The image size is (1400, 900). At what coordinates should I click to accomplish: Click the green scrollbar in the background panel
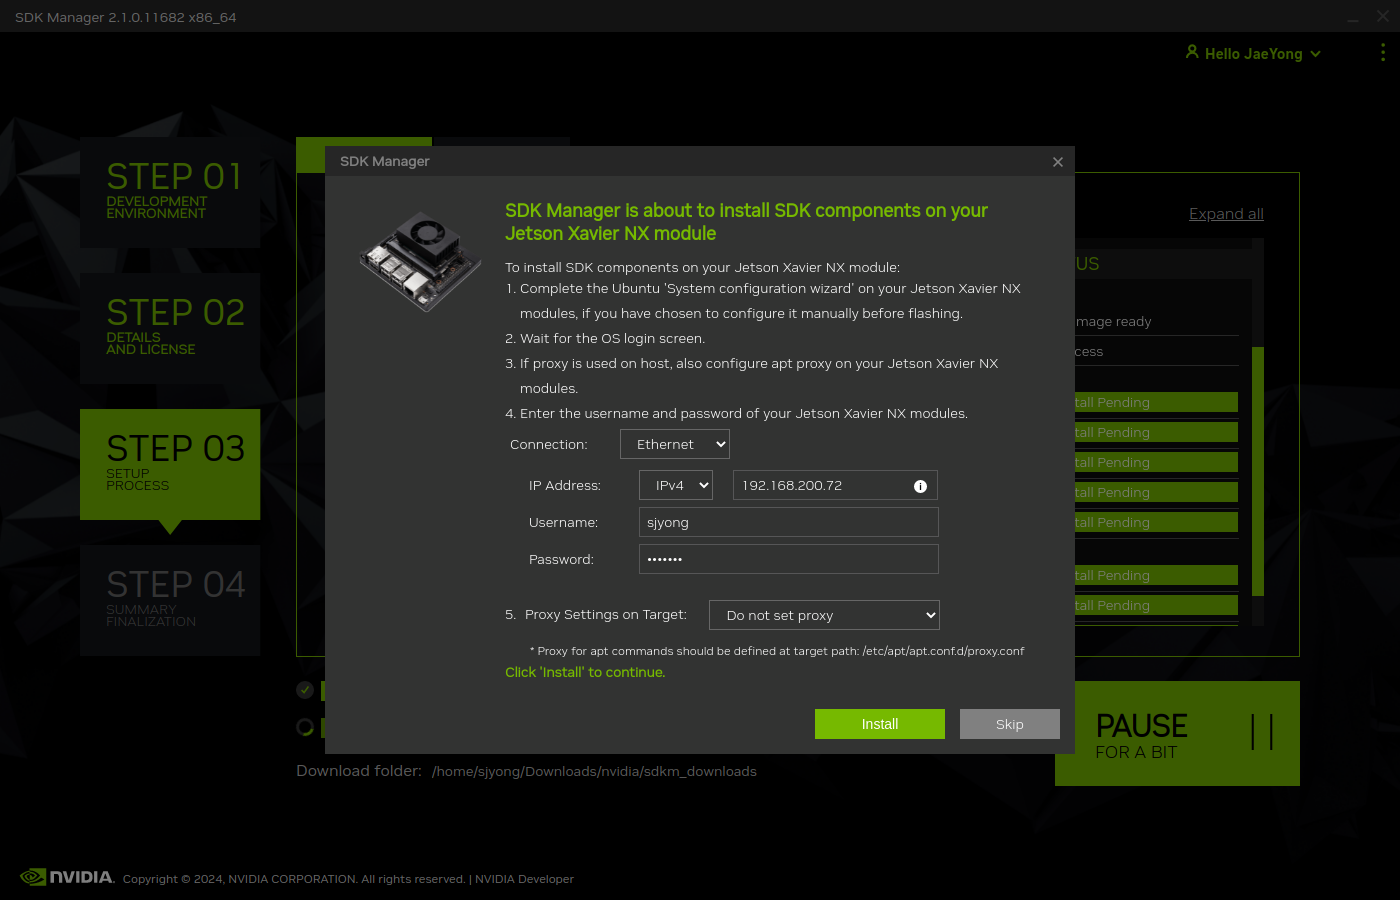pyautogui.click(x=1258, y=471)
